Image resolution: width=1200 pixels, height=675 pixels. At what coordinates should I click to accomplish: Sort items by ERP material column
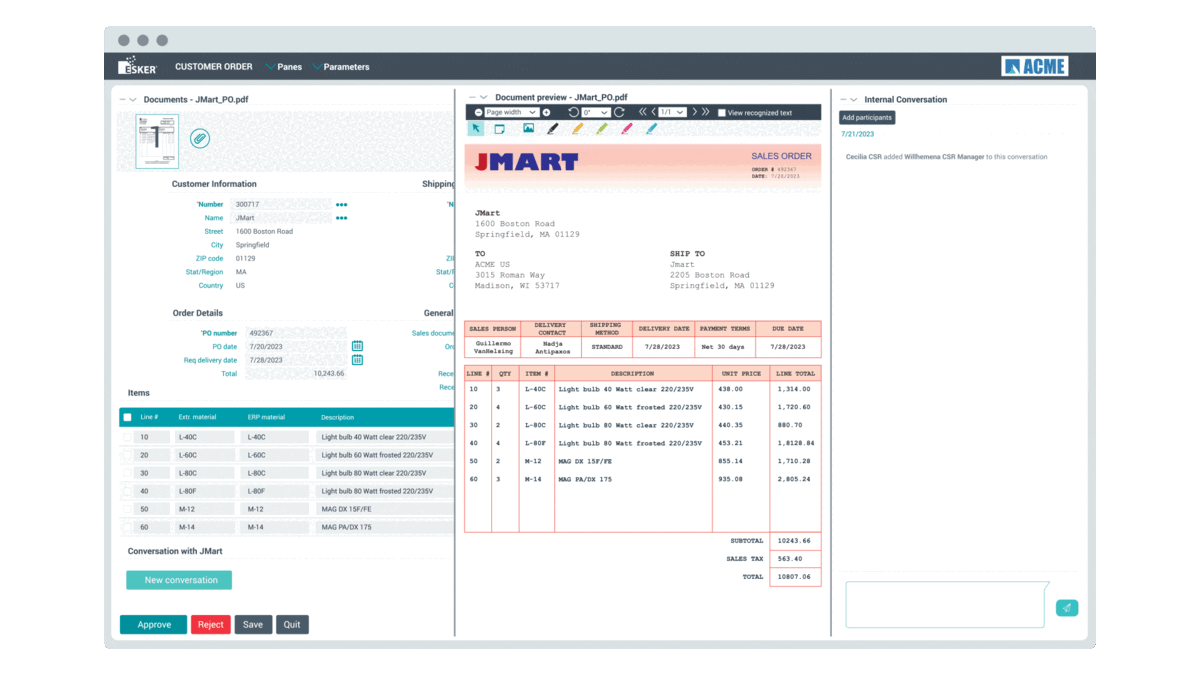(266, 417)
